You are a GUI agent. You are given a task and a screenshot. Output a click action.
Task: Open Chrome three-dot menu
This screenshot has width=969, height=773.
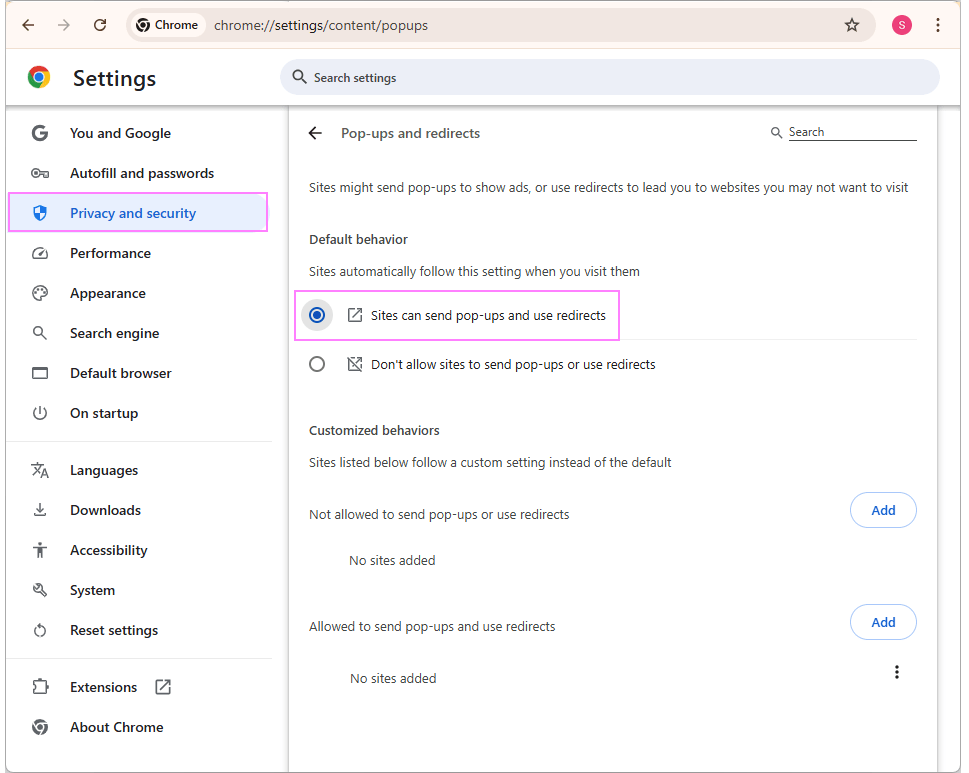(937, 25)
